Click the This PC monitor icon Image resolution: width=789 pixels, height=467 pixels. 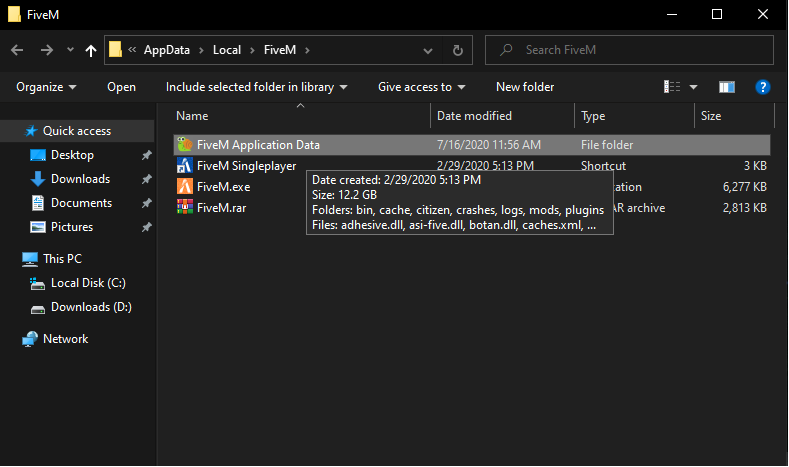pos(30,259)
